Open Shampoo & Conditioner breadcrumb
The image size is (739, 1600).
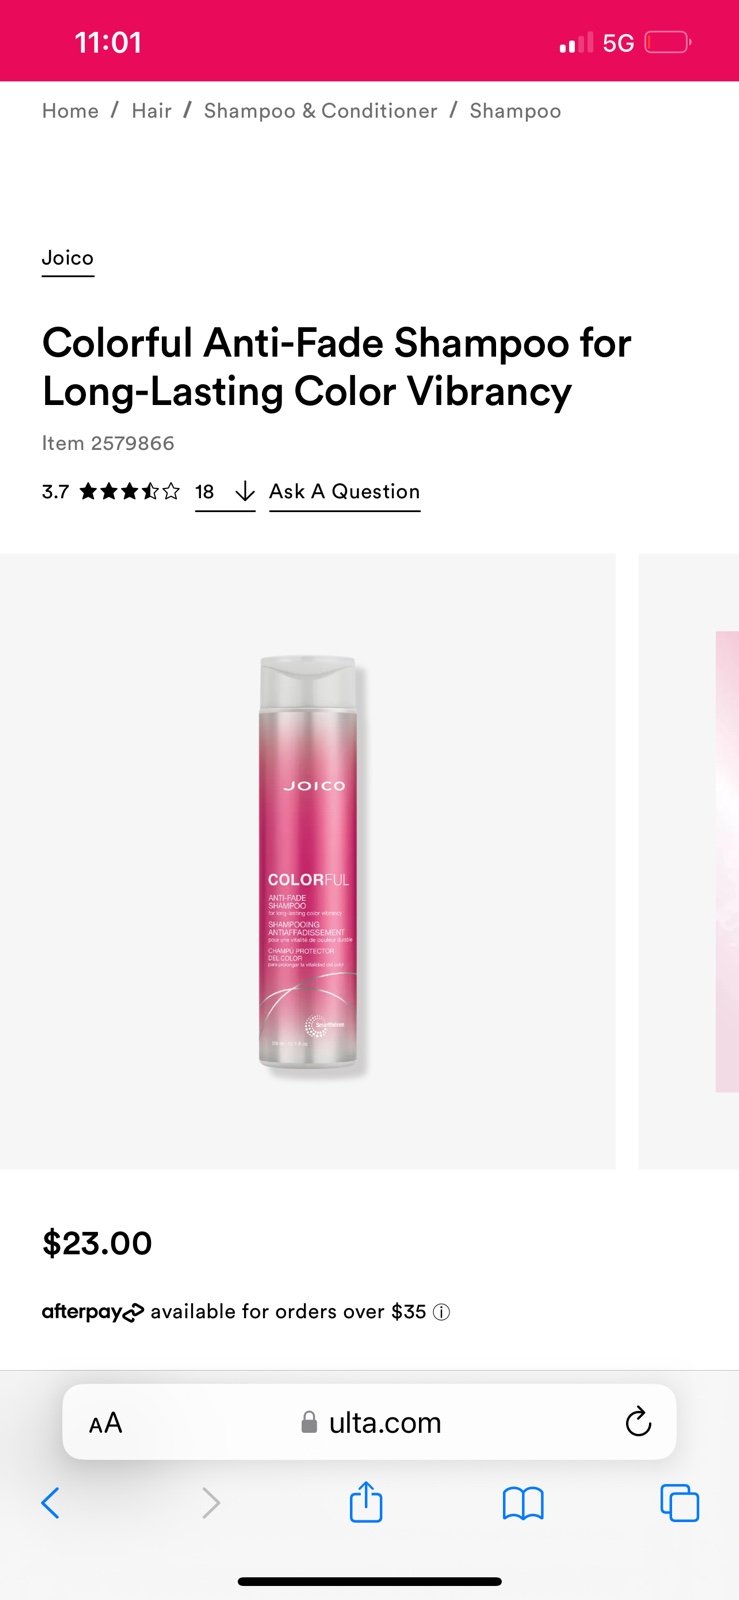click(320, 111)
